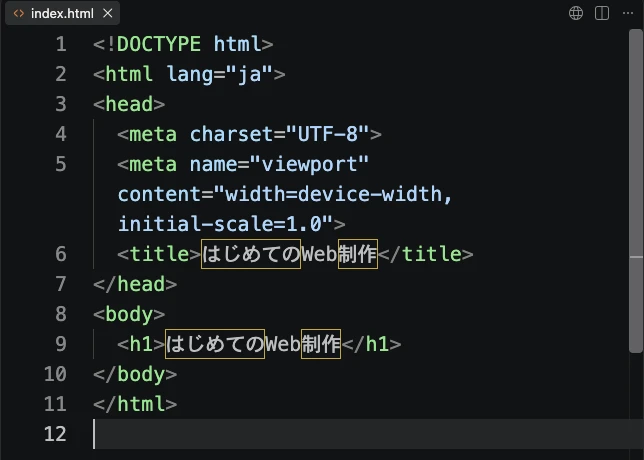This screenshot has width=644, height=460.
Task: Click line number 12 in the gutter
Action: pos(55,434)
